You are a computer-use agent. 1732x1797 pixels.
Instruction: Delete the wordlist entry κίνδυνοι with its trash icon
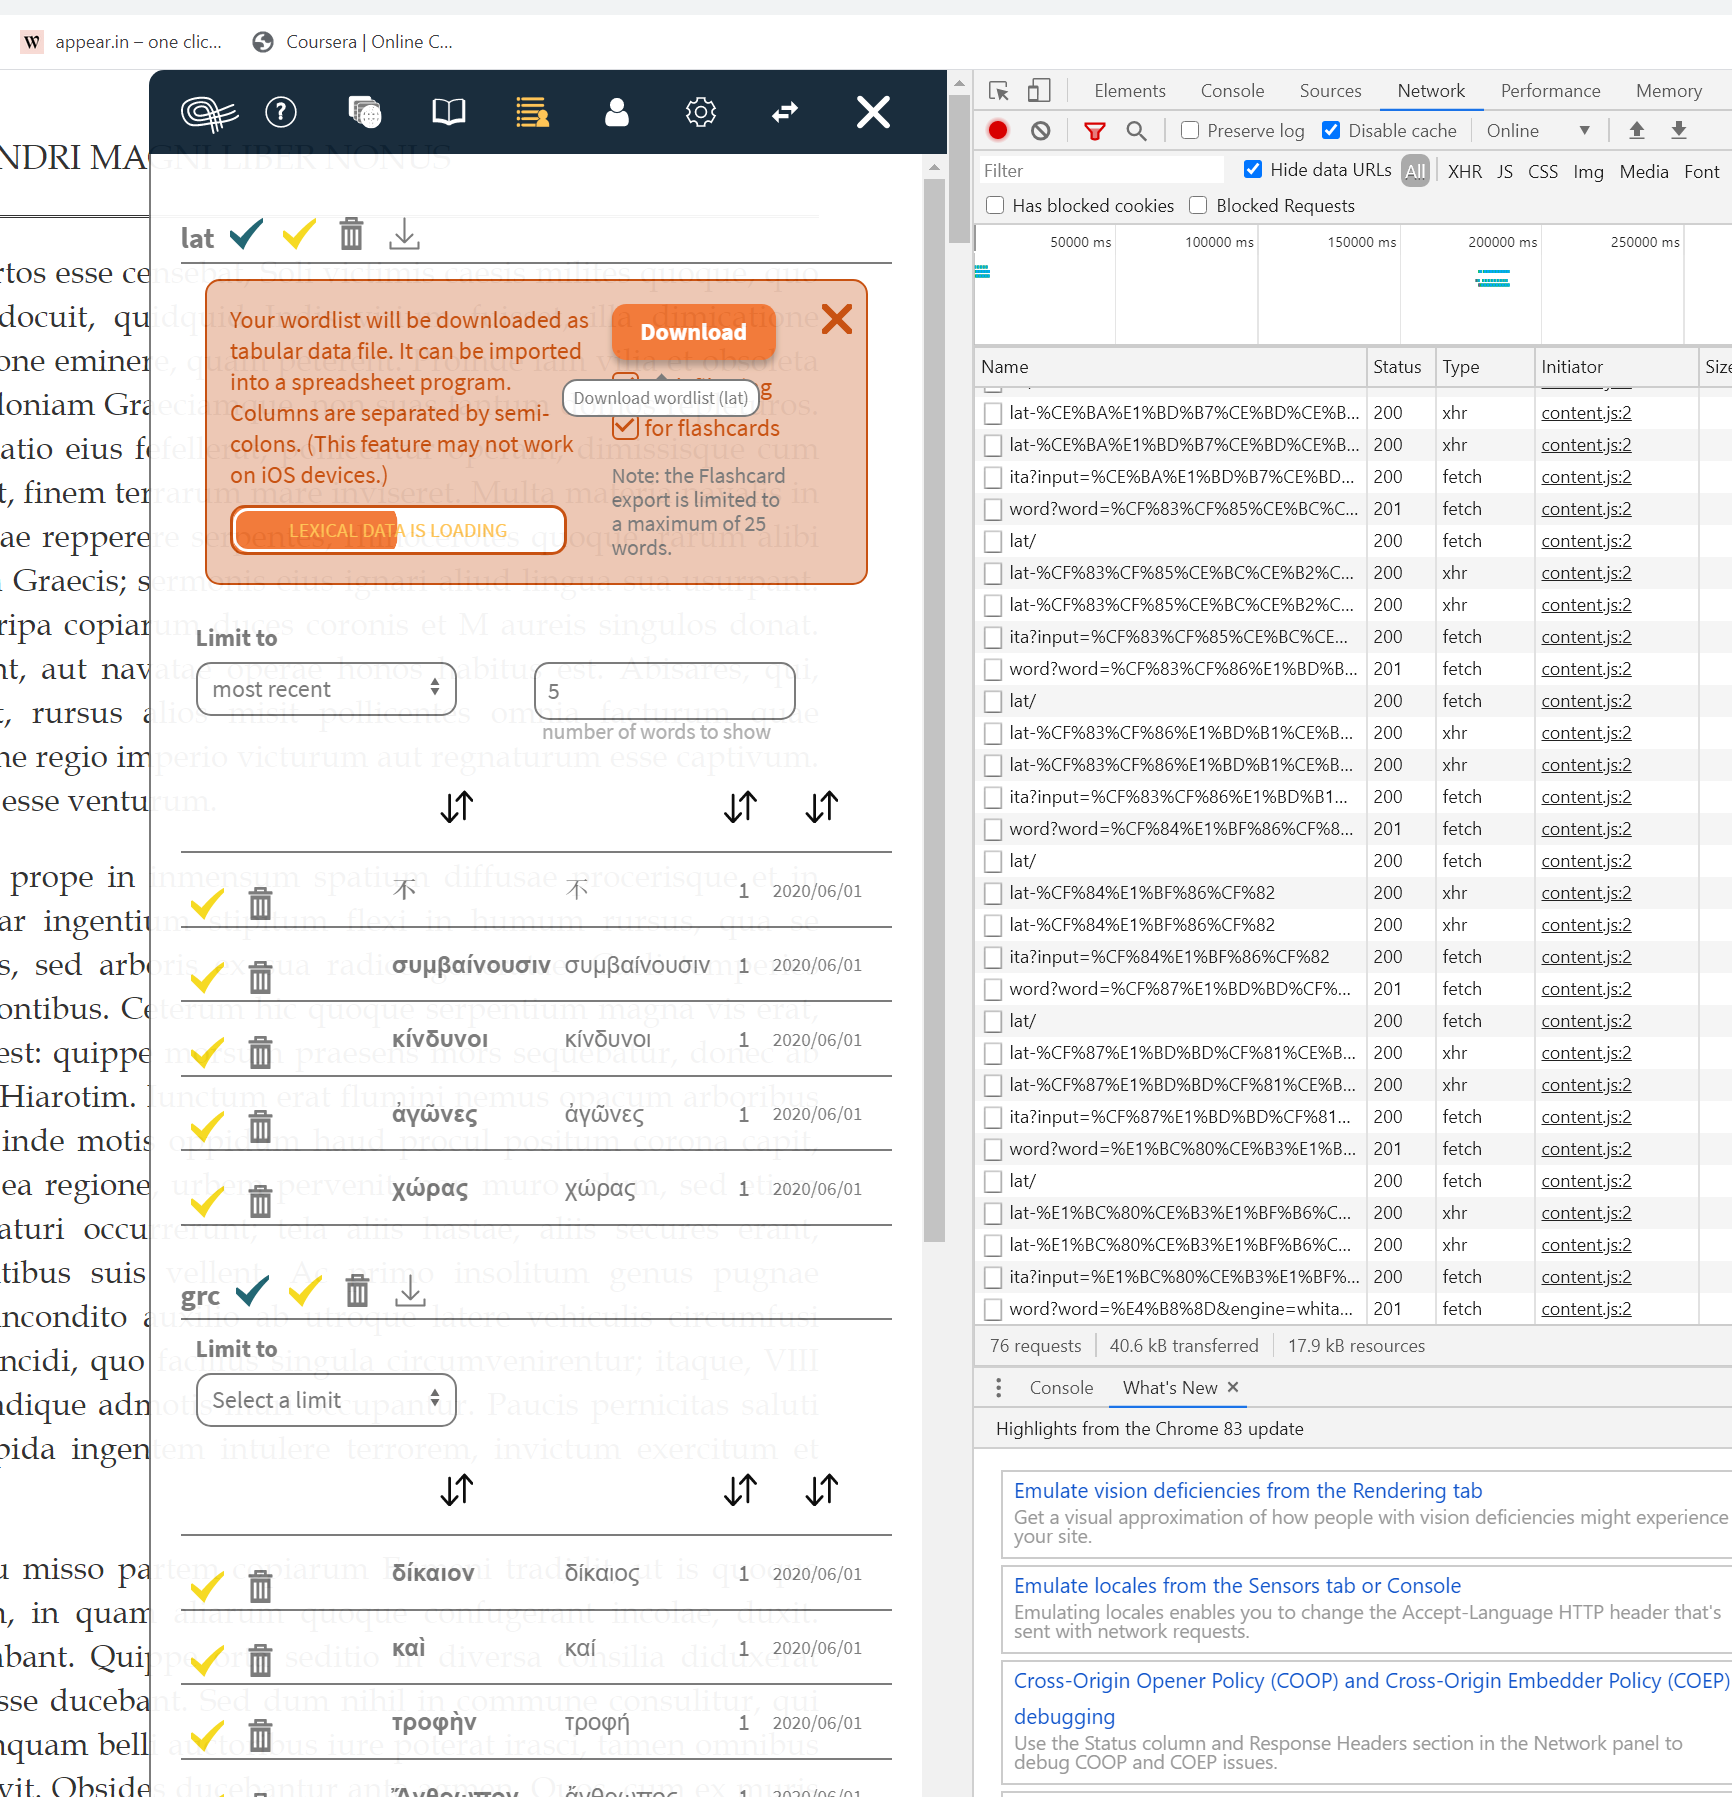pos(260,1052)
